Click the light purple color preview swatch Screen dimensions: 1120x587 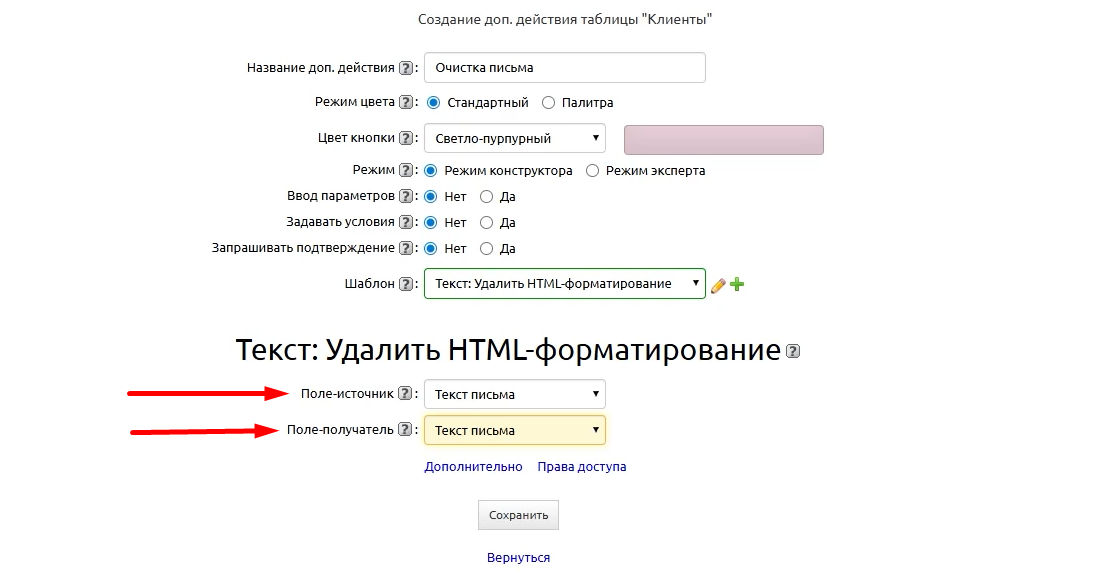coord(723,139)
